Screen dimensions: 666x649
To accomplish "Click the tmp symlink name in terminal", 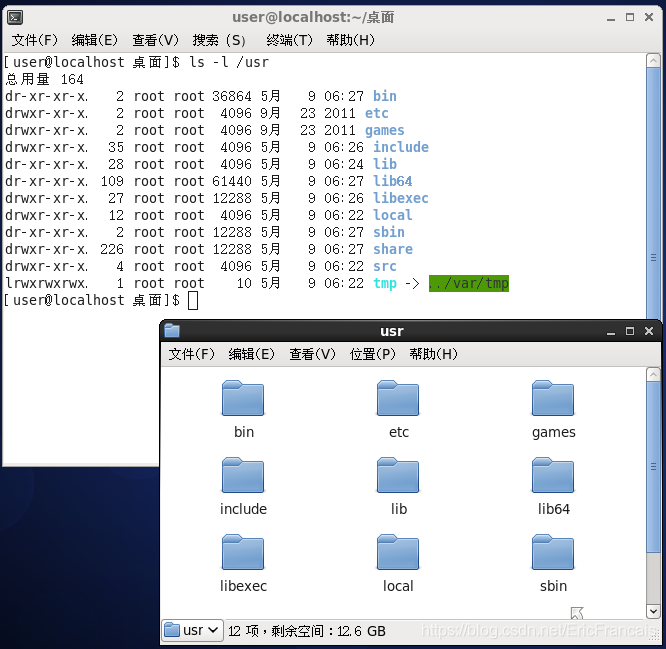I will point(385,283).
